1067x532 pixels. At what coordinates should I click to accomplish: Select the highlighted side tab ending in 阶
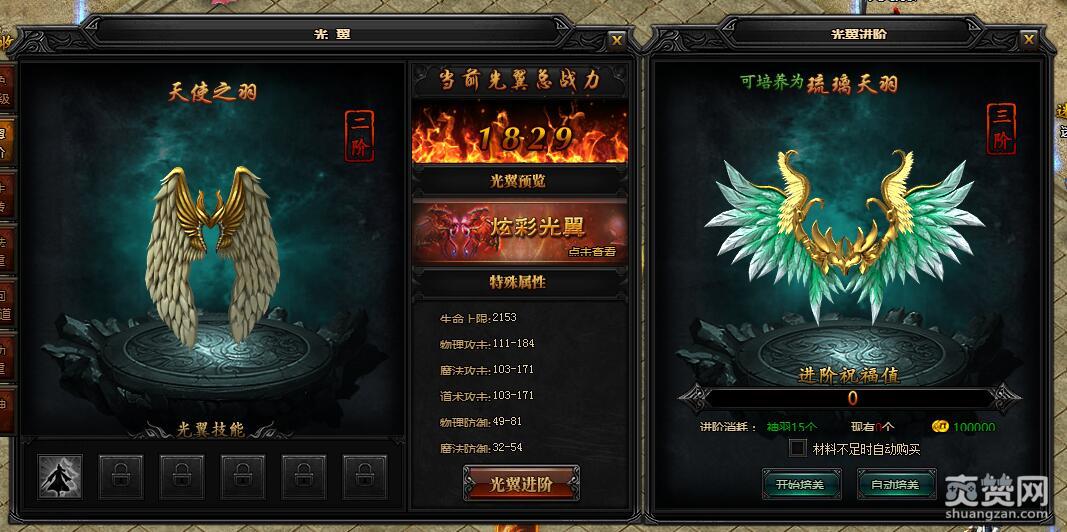[5, 140]
